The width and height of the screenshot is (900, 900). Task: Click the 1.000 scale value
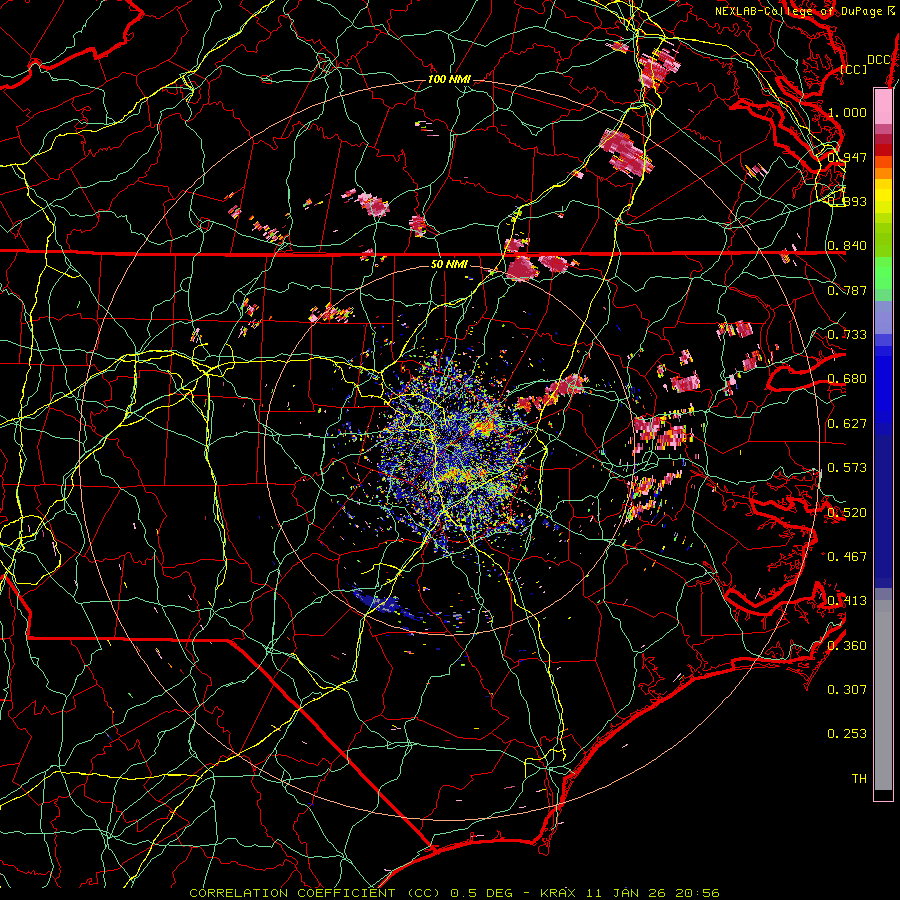click(x=847, y=112)
